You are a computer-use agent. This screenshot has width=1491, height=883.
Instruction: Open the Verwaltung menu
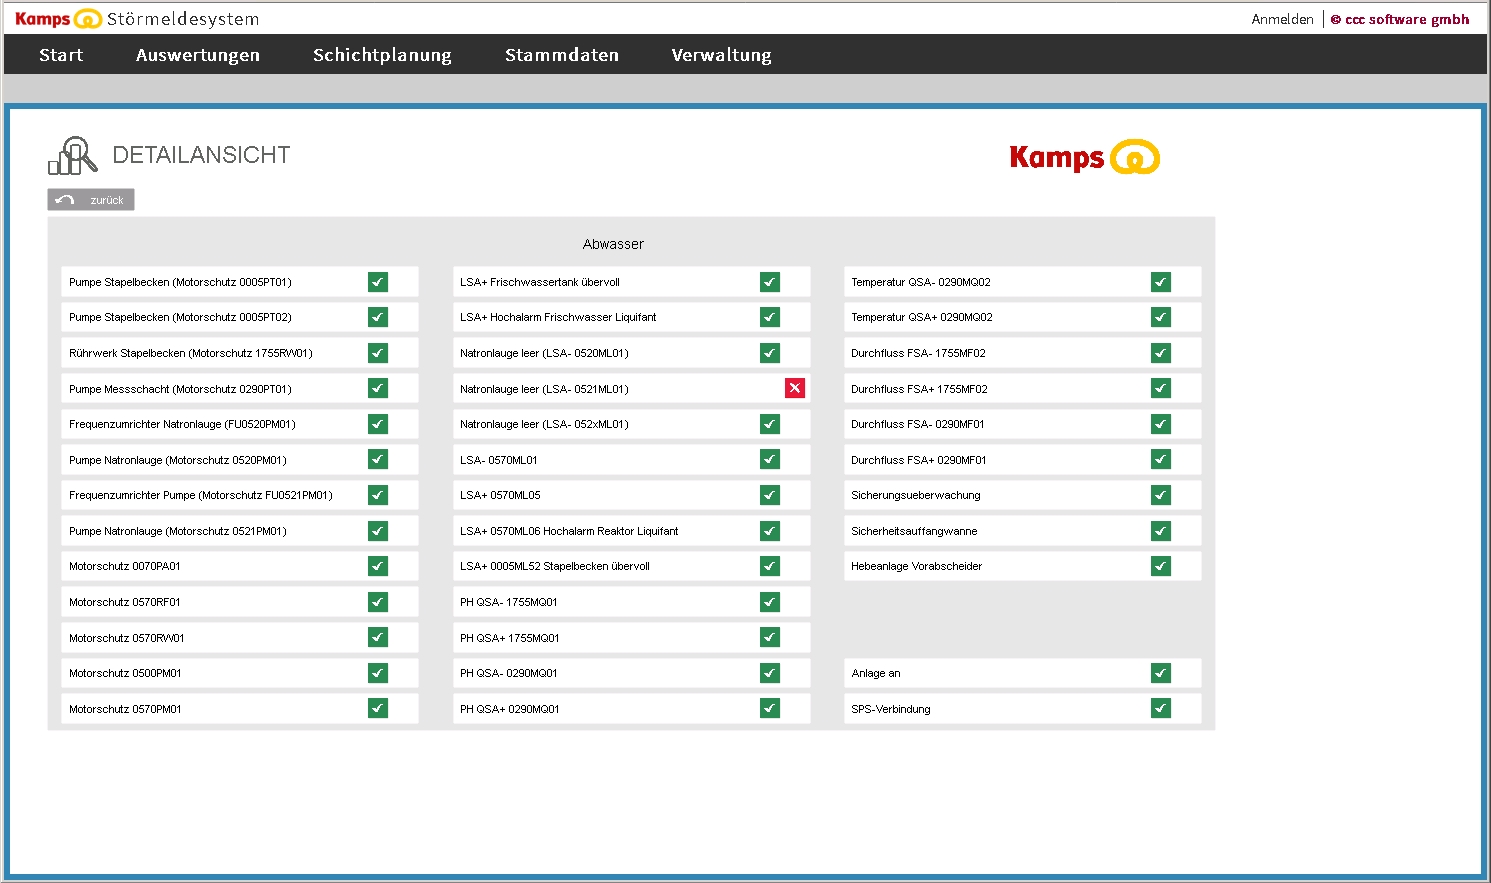pyautogui.click(x=721, y=55)
